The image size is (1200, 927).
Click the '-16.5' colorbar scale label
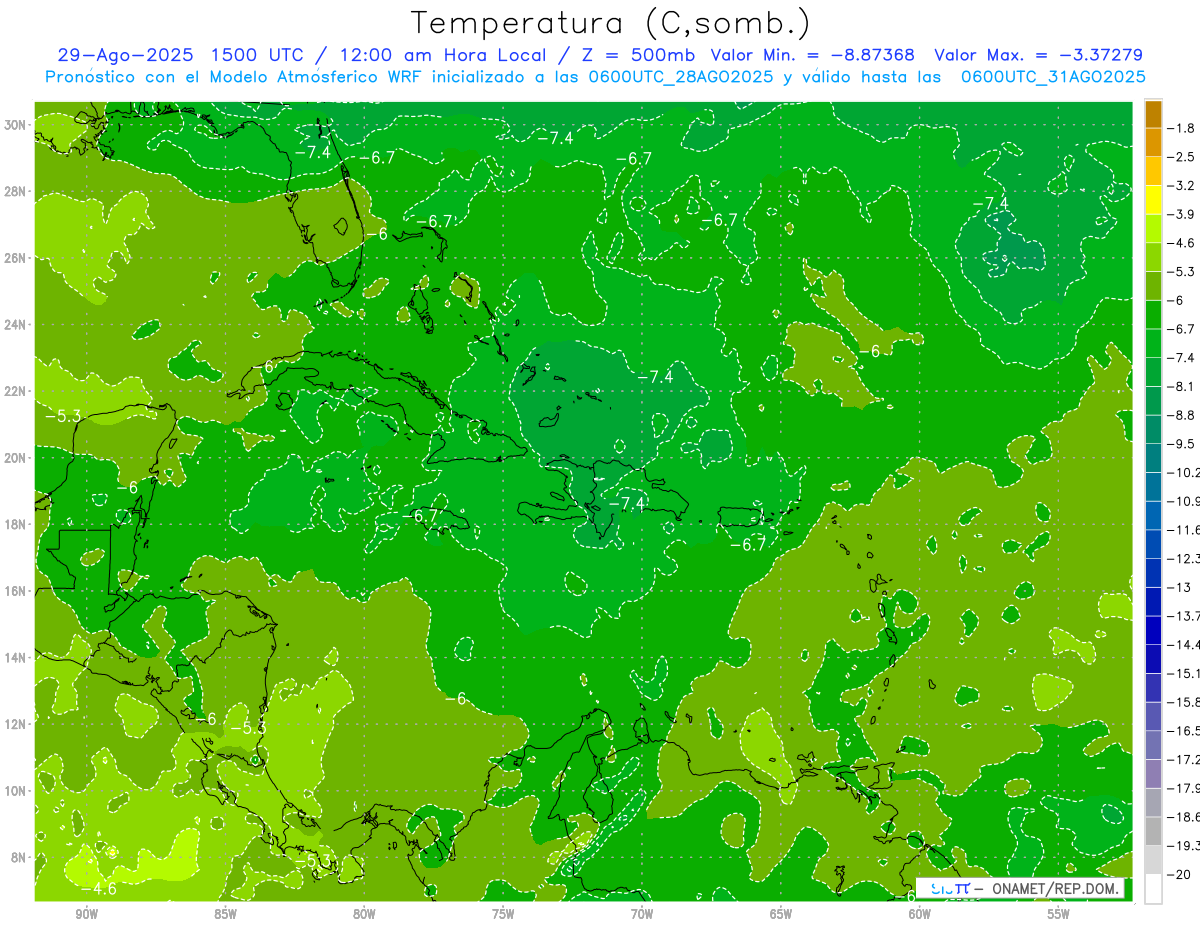pos(1184,731)
